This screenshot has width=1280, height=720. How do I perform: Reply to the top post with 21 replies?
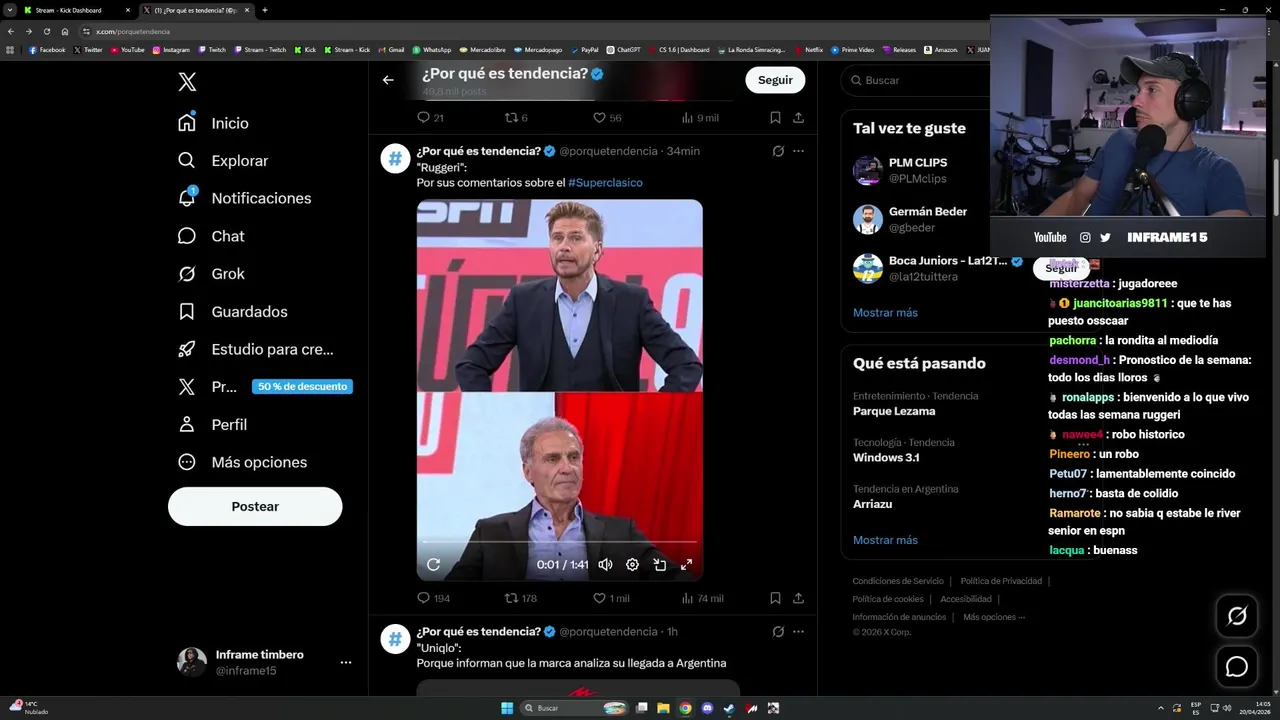[x=430, y=117]
